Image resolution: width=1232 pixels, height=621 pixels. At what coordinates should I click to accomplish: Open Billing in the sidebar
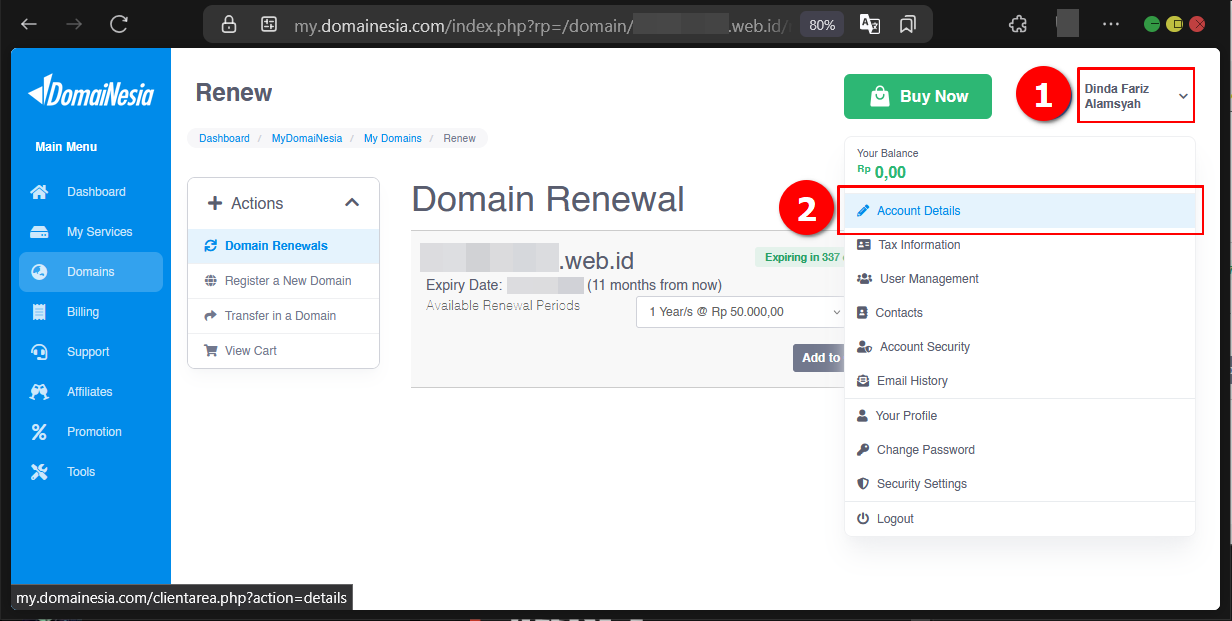click(91, 312)
